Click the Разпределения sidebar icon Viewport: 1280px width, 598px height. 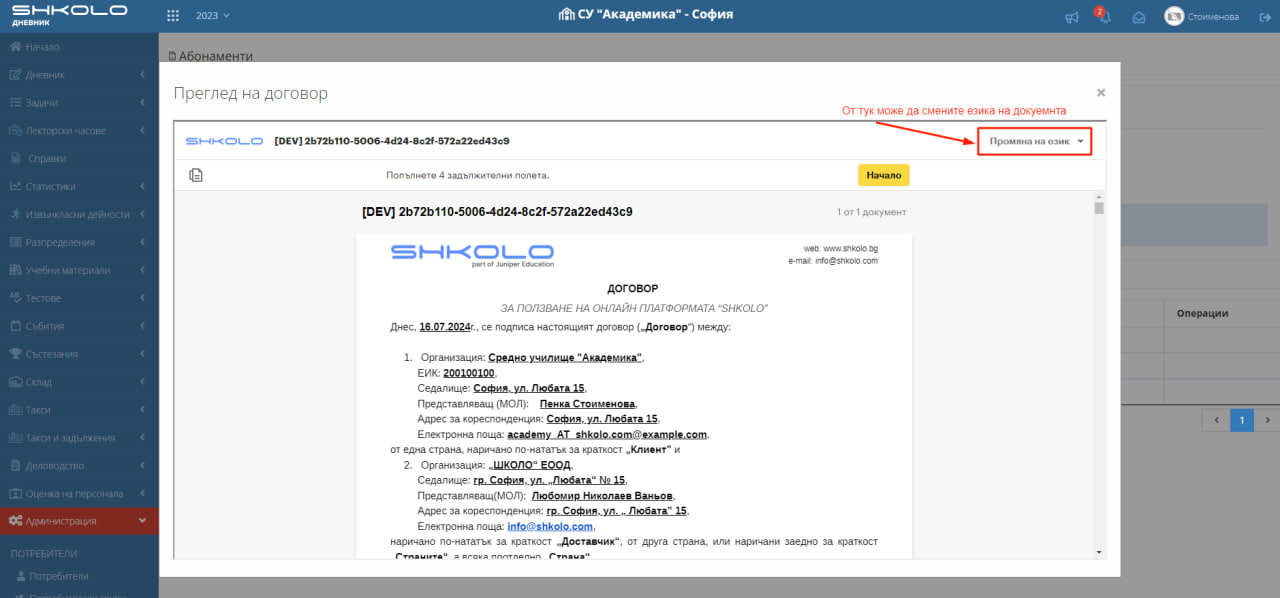coord(16,242)
